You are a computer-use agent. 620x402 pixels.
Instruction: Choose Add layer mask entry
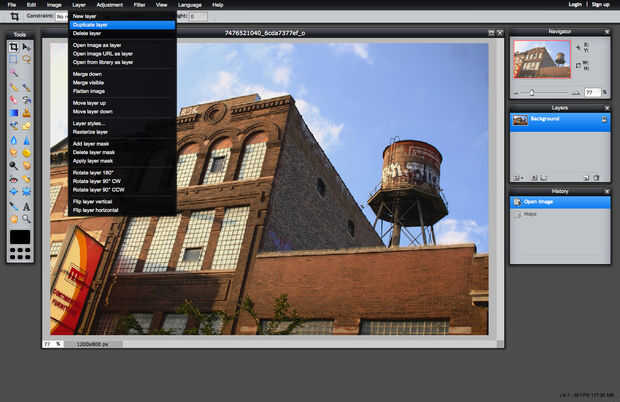(x=122, y=144)
